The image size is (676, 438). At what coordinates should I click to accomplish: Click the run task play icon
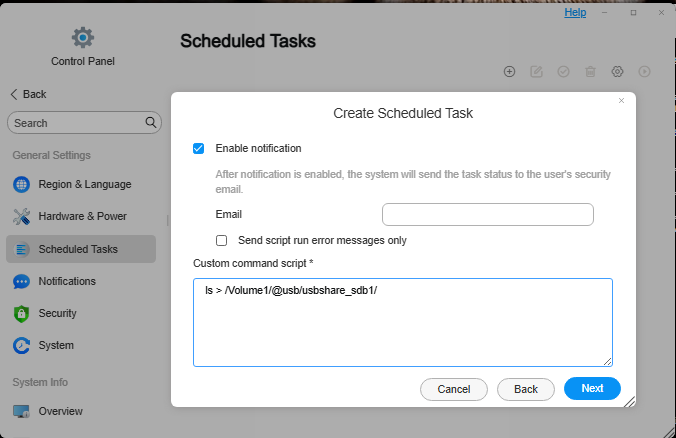(x=644, y=72)
